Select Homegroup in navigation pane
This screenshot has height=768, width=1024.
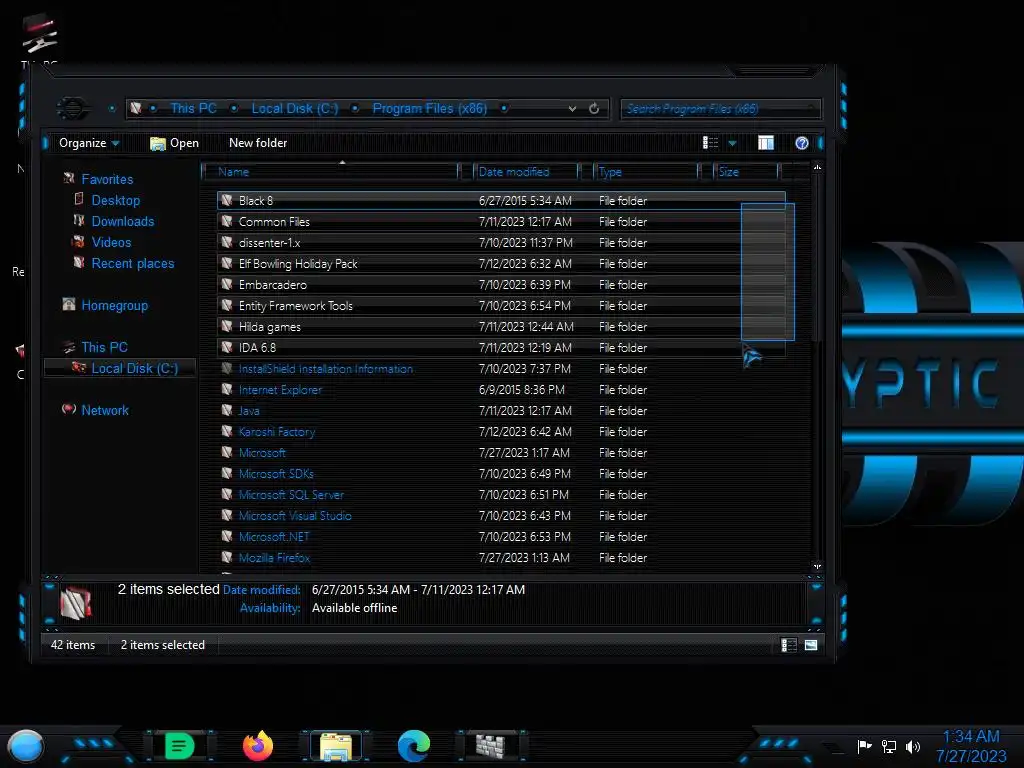[x=114, y=305]
